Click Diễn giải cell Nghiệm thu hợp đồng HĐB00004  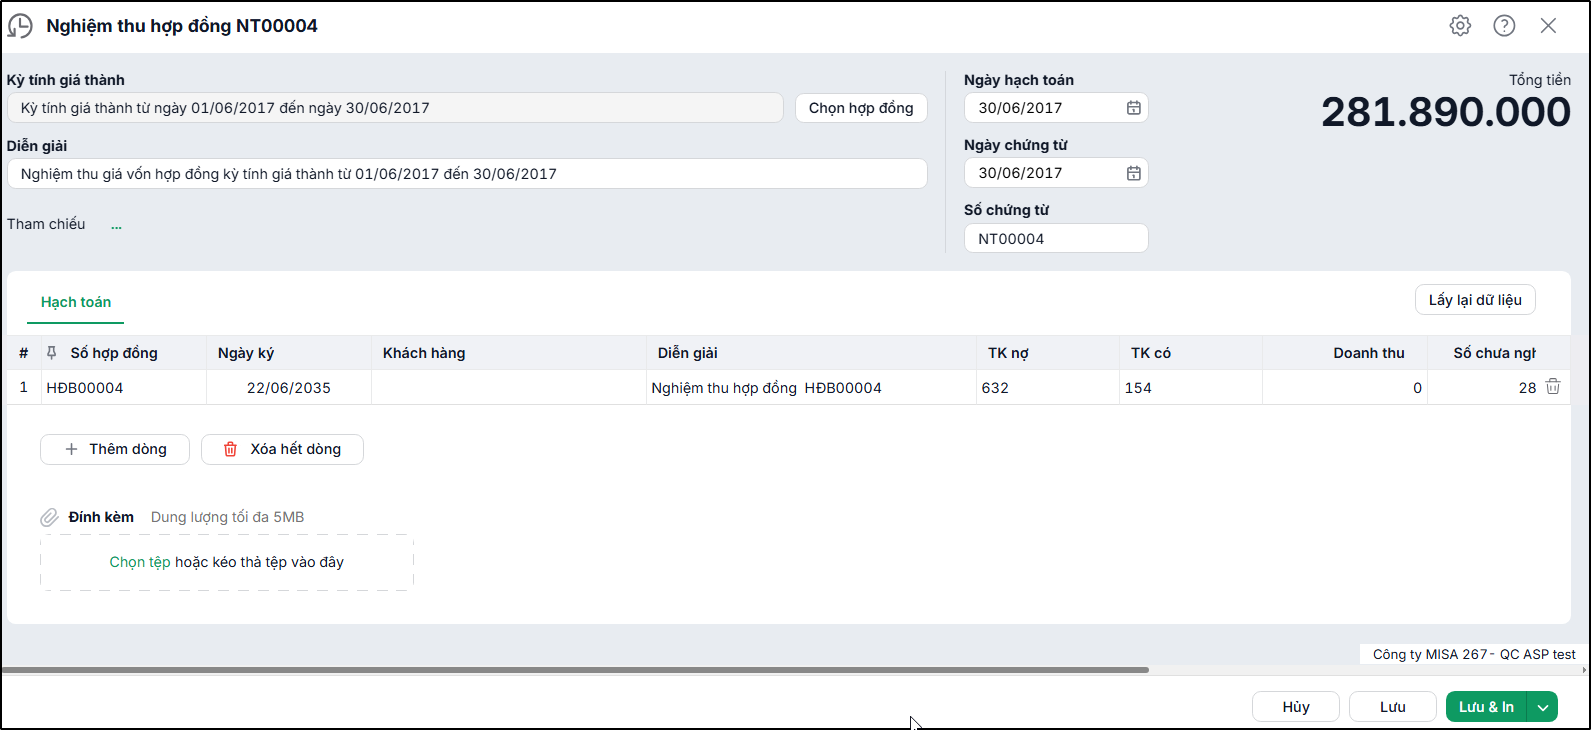pos(811,388)
